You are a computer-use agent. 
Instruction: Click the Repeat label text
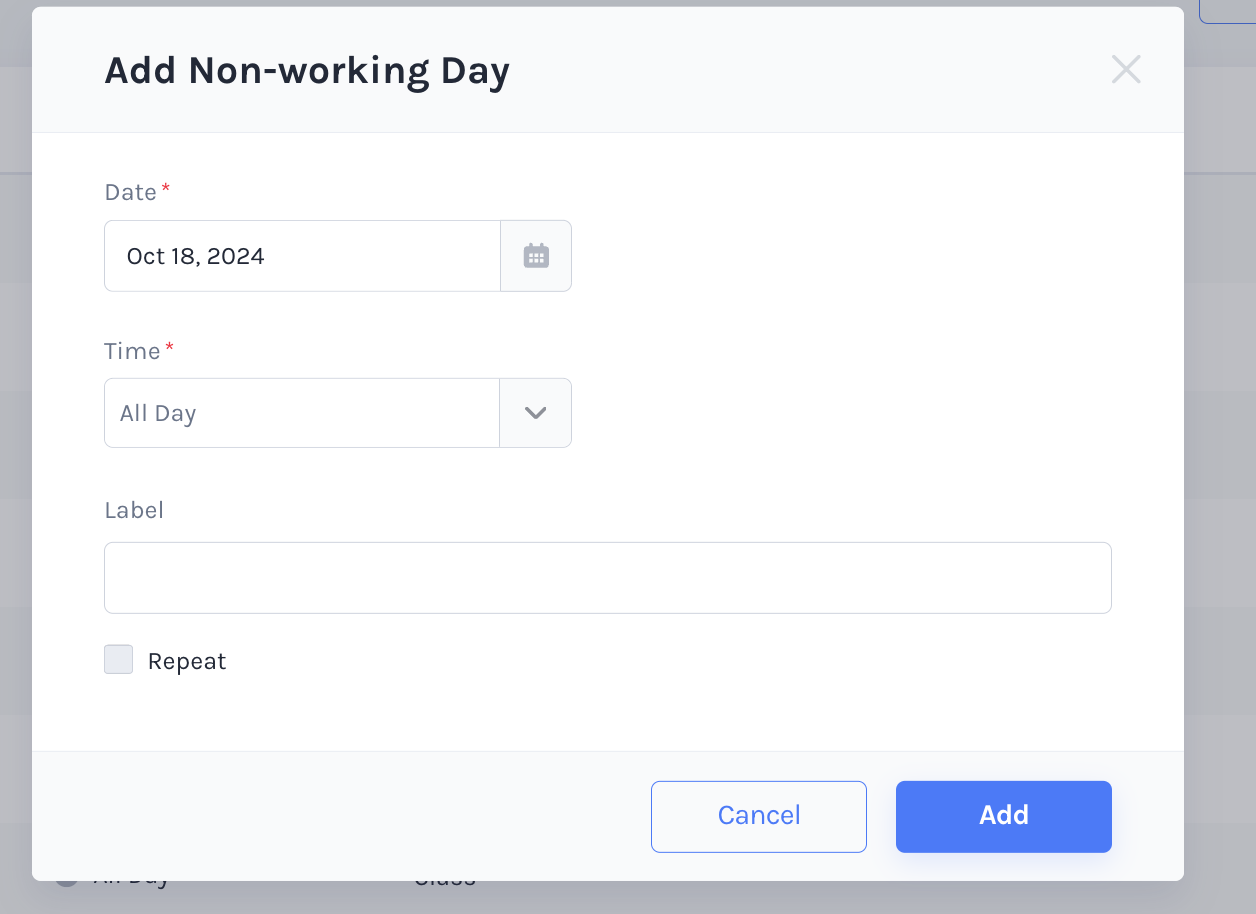187,661
